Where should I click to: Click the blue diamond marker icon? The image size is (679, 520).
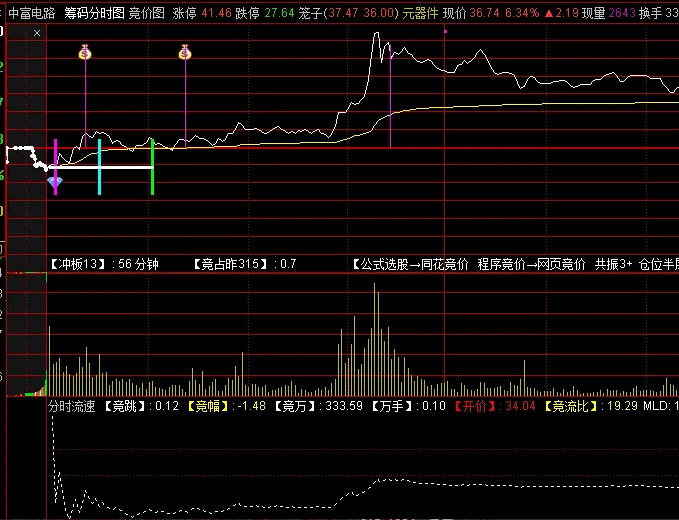[55, 182]
